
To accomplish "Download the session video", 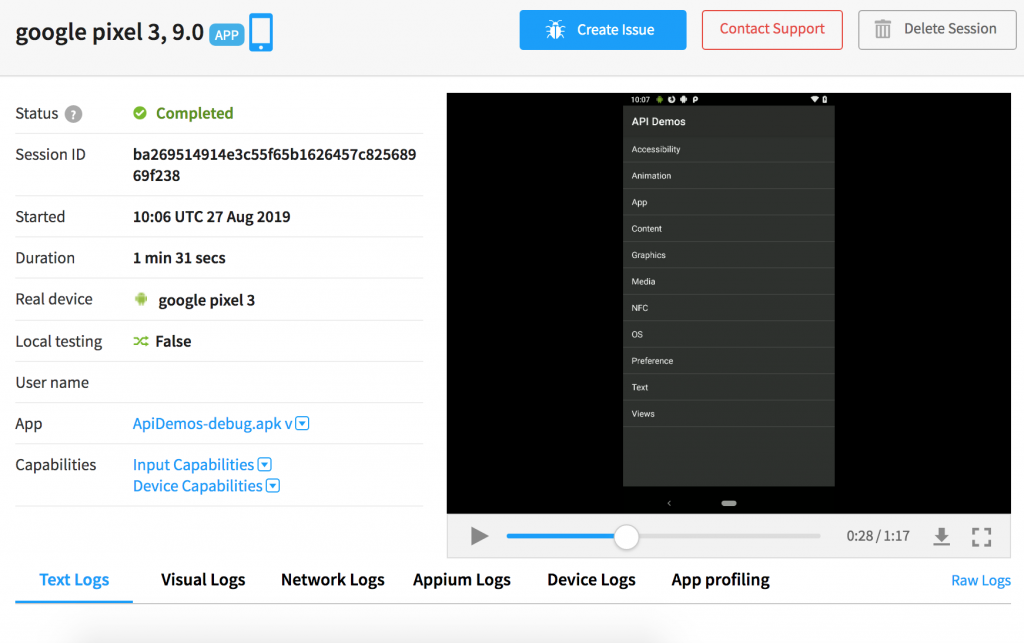I will (941, 537).
